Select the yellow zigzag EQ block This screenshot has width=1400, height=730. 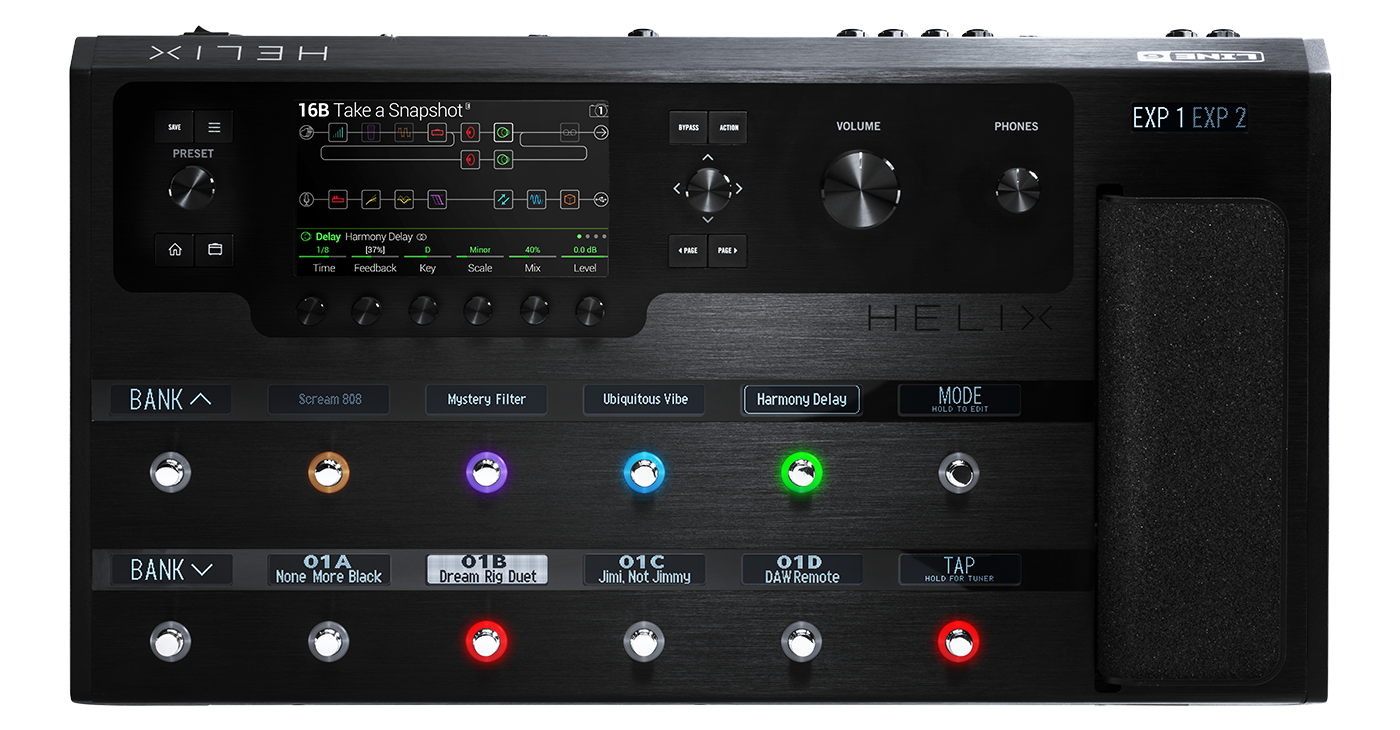404,199
